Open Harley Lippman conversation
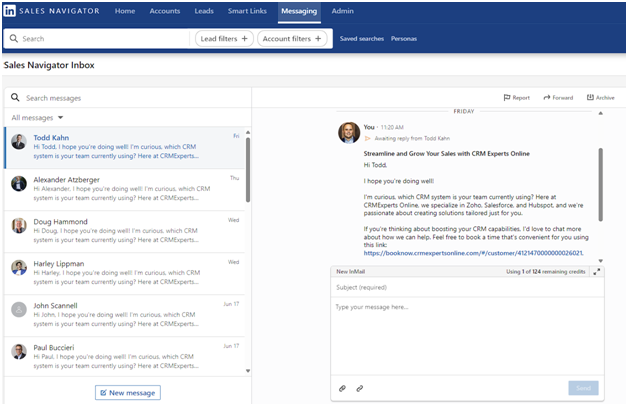Viewport: 628px width, 406px height. click(x=124, y=274)
